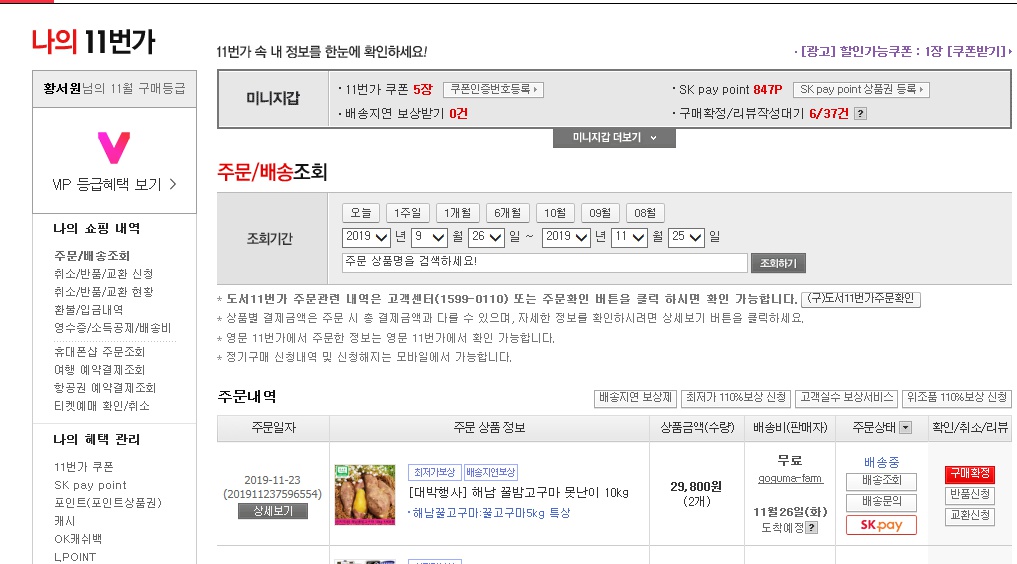This screenshot has height=564, width=1017.
Task: Open sidebar 취소/반품/교환 현황 menu
Action: click(x=104, y=292)
